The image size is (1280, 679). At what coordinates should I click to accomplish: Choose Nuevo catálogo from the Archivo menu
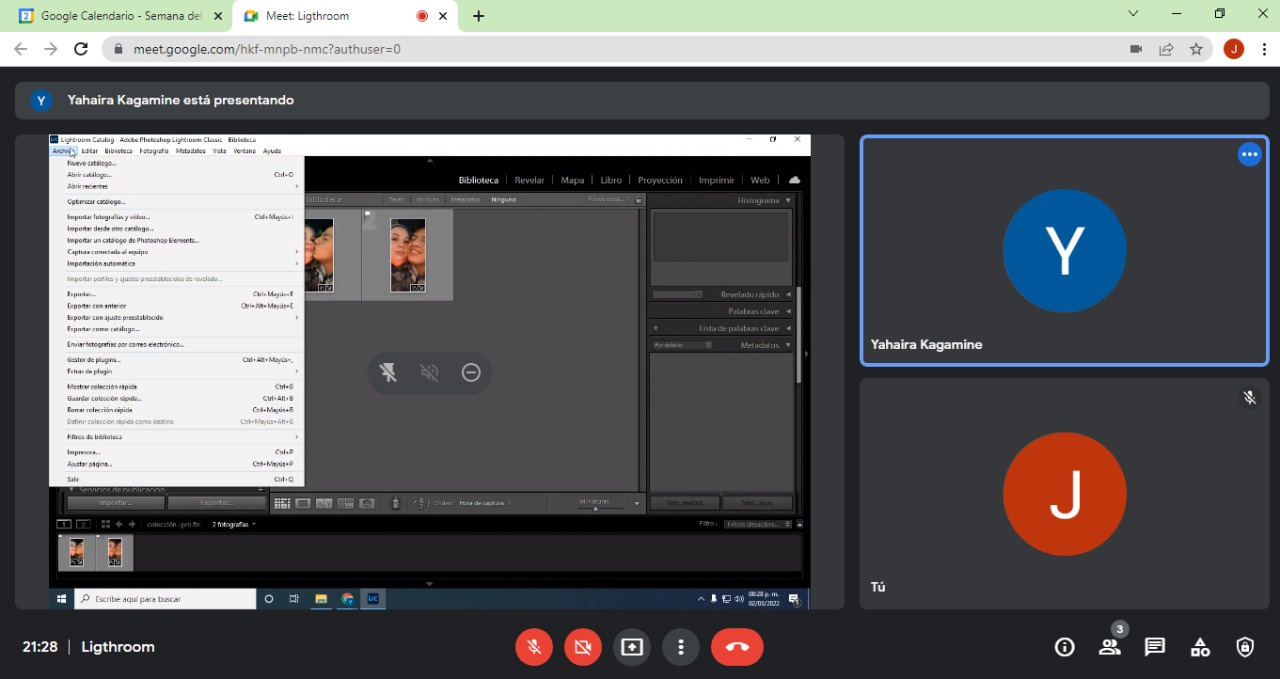pos(177,163)
